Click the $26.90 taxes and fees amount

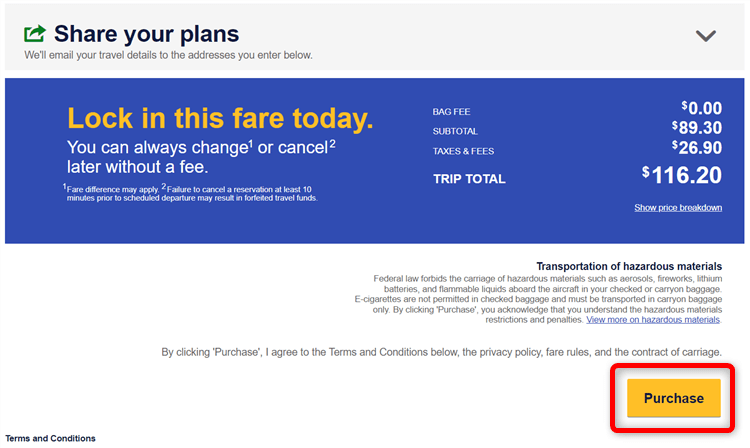tap(696, 148)
